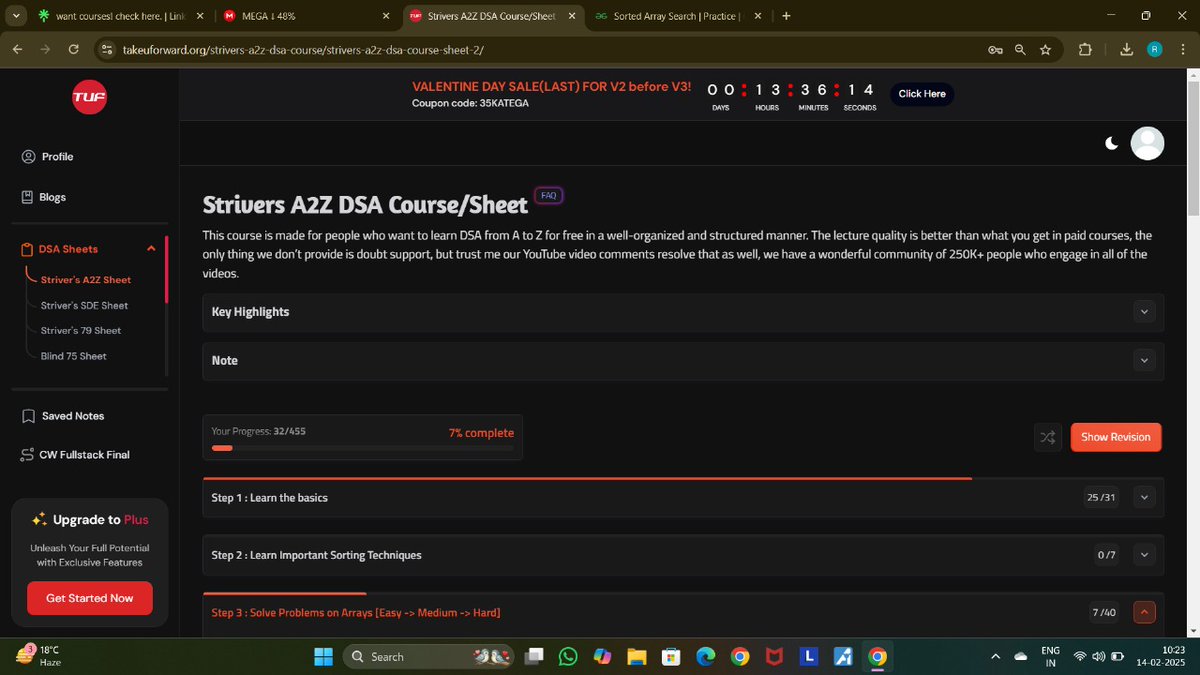
Task: Click the FAQ badge
Action: [x=548, y=196]
